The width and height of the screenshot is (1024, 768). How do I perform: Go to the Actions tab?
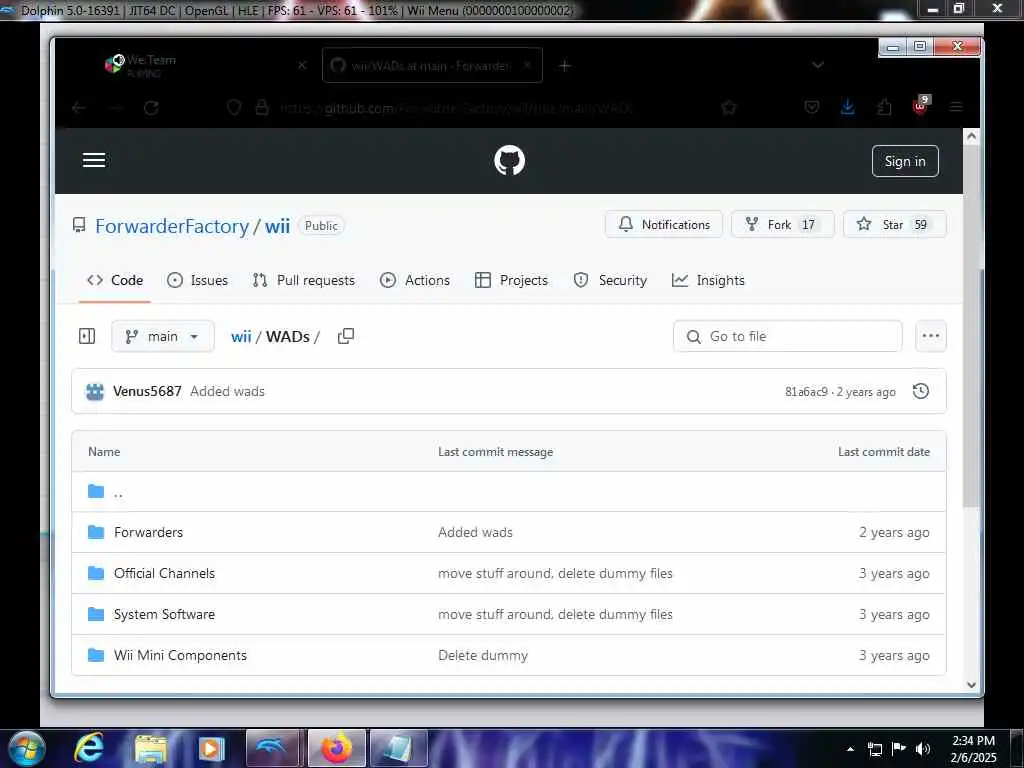click(x=415, y=280)
